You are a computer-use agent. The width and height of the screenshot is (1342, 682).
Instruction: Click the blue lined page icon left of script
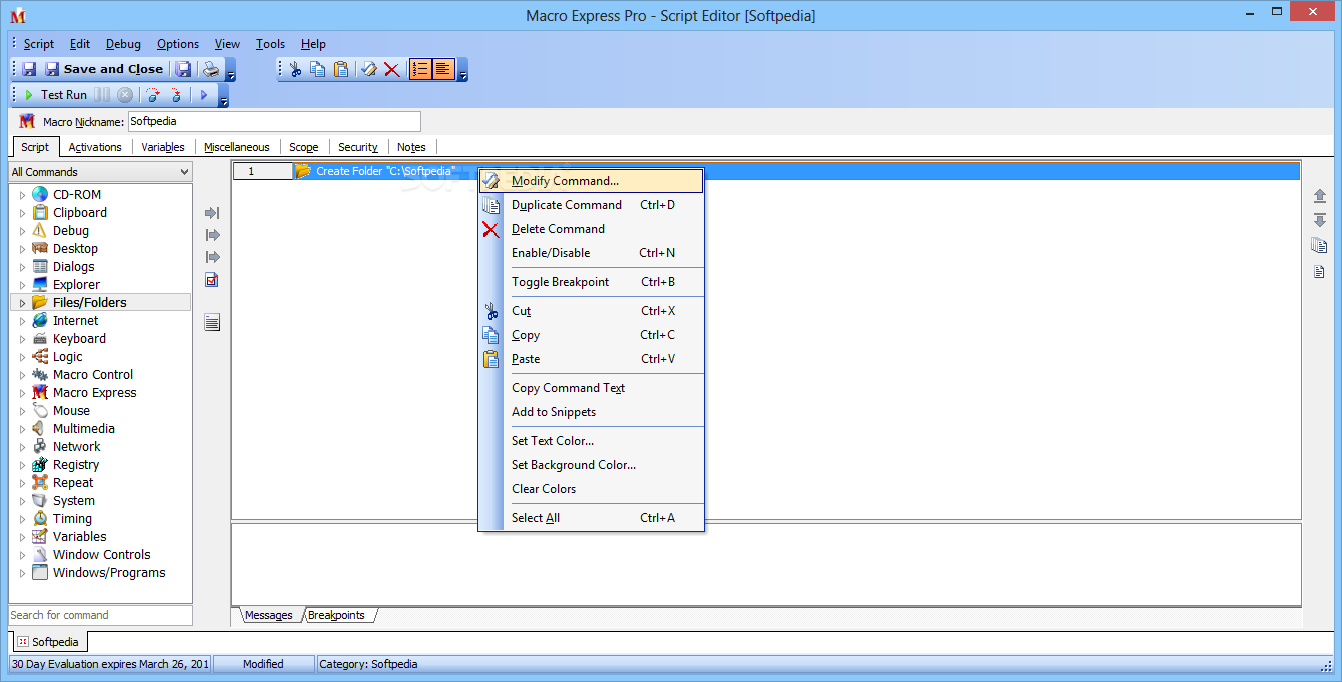coord(212,322)
